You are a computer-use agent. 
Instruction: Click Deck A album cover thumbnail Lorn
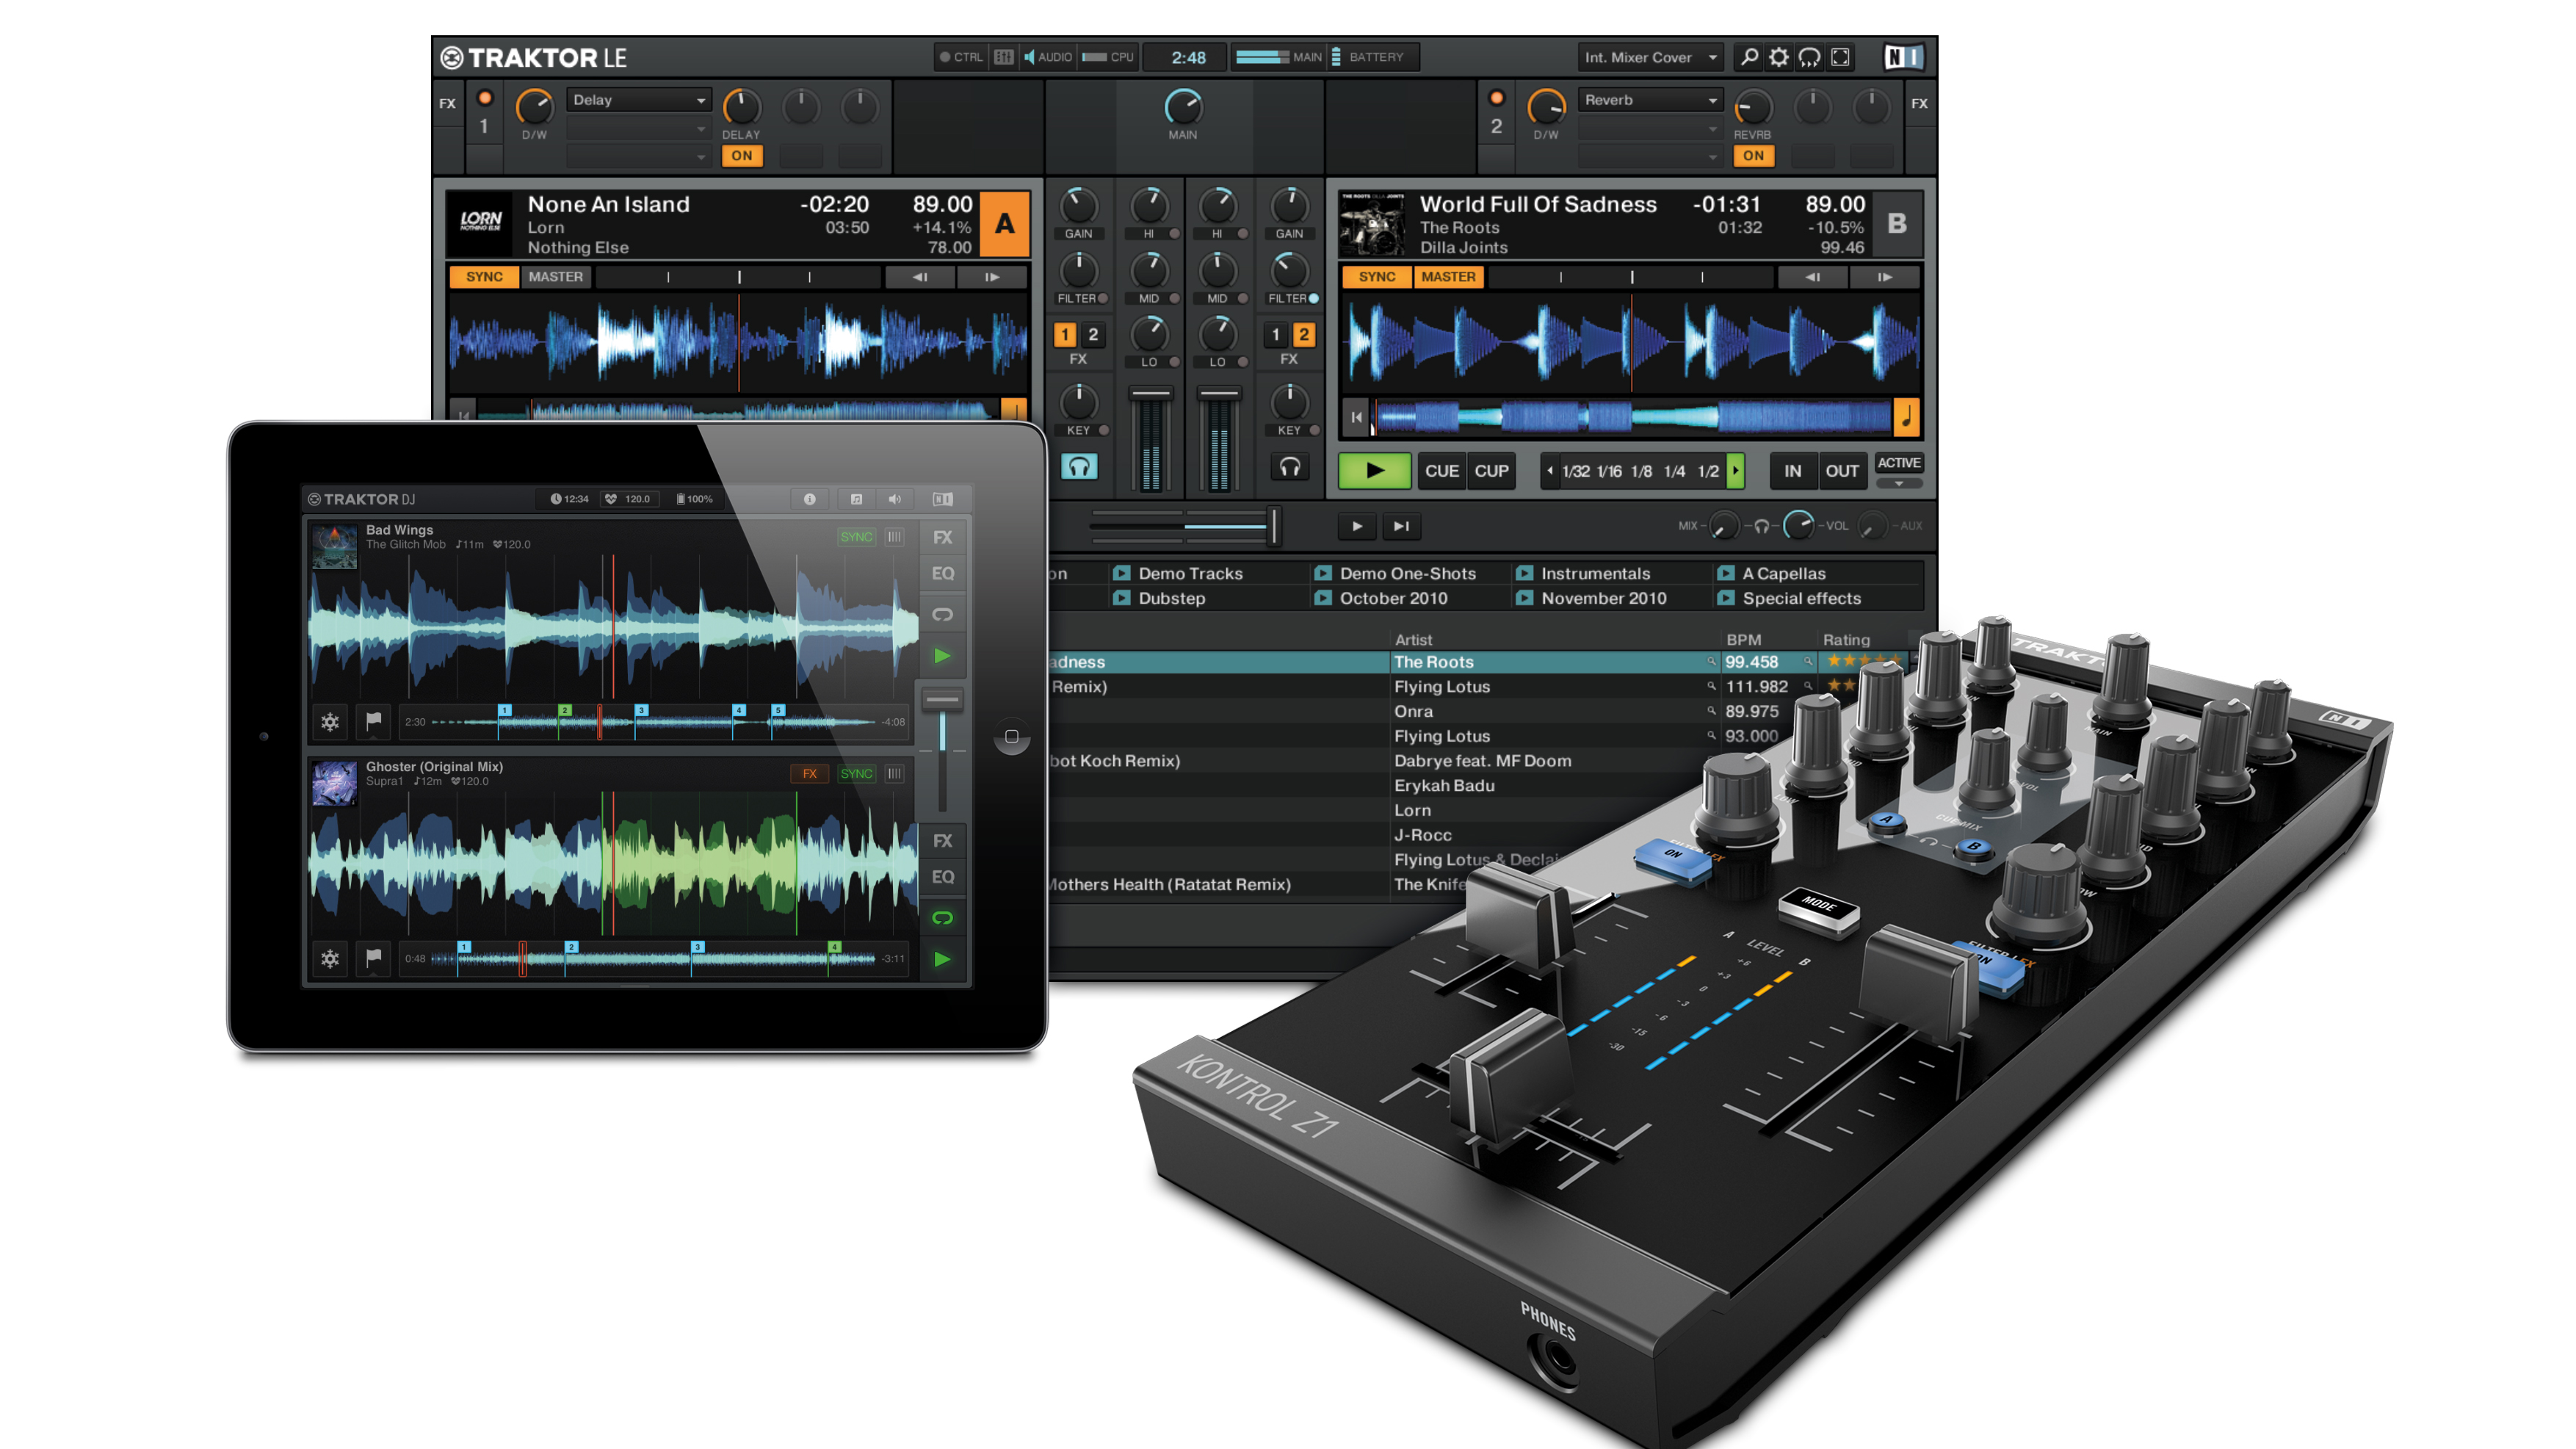tap(480, 224)
